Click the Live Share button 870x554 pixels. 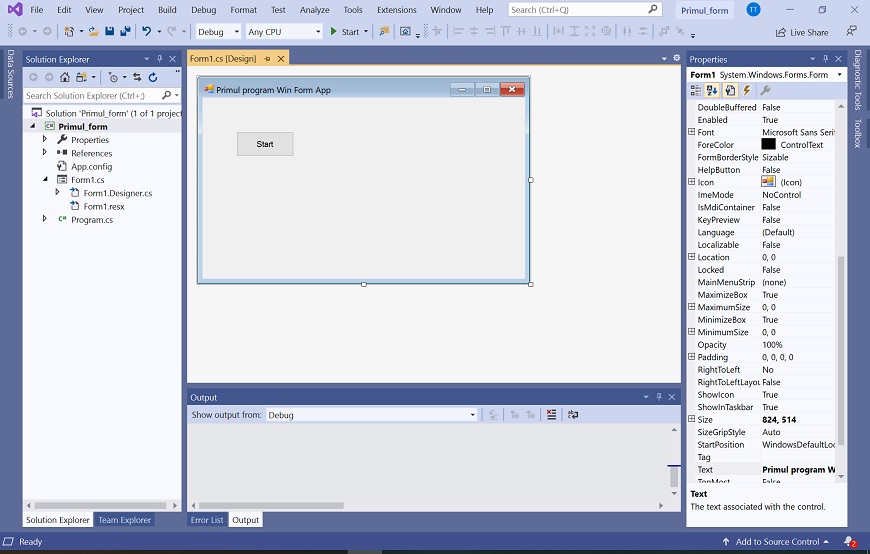tap(801, 32)
